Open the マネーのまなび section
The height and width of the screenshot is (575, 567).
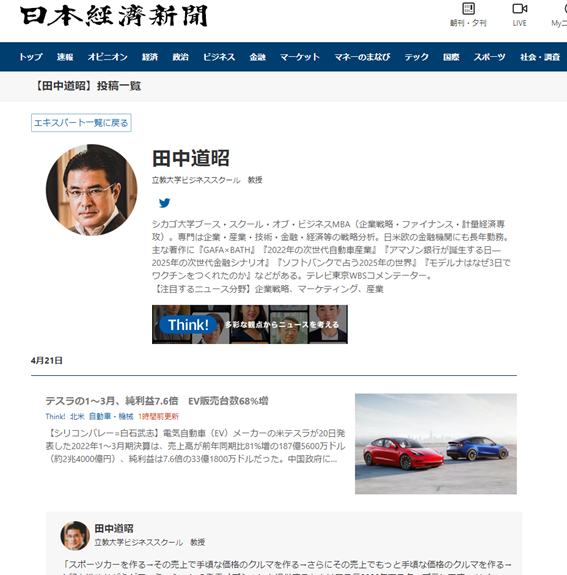point(362,57)
